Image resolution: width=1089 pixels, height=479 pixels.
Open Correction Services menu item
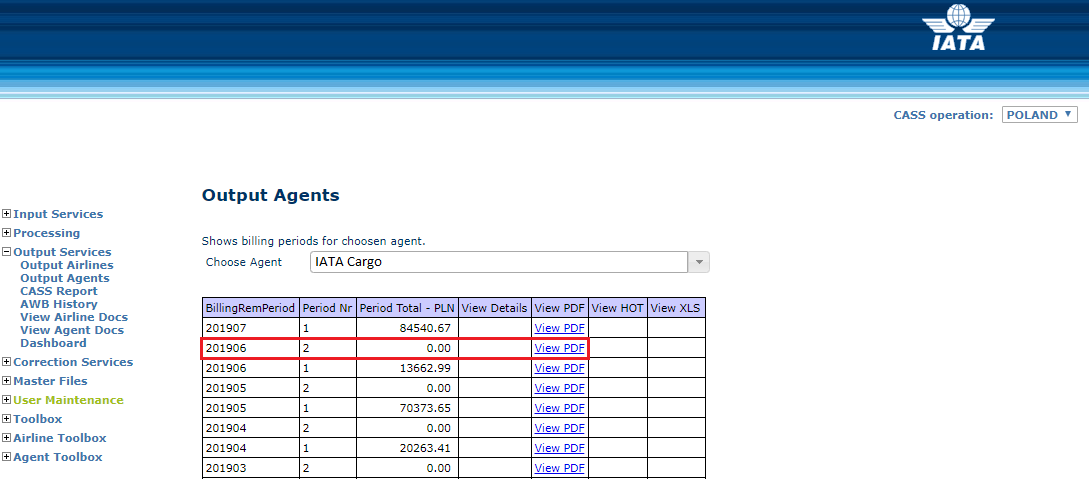[73, 362]
